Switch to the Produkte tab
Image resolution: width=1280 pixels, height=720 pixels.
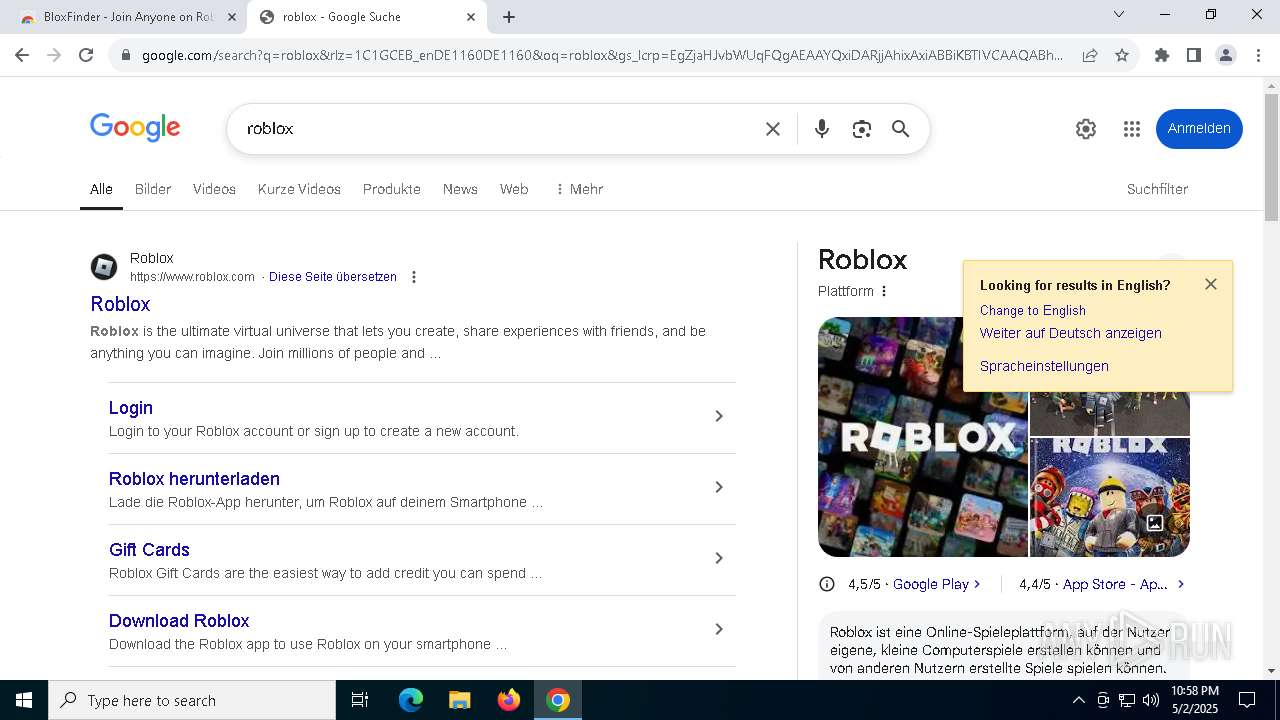click(x=392, y=189)
